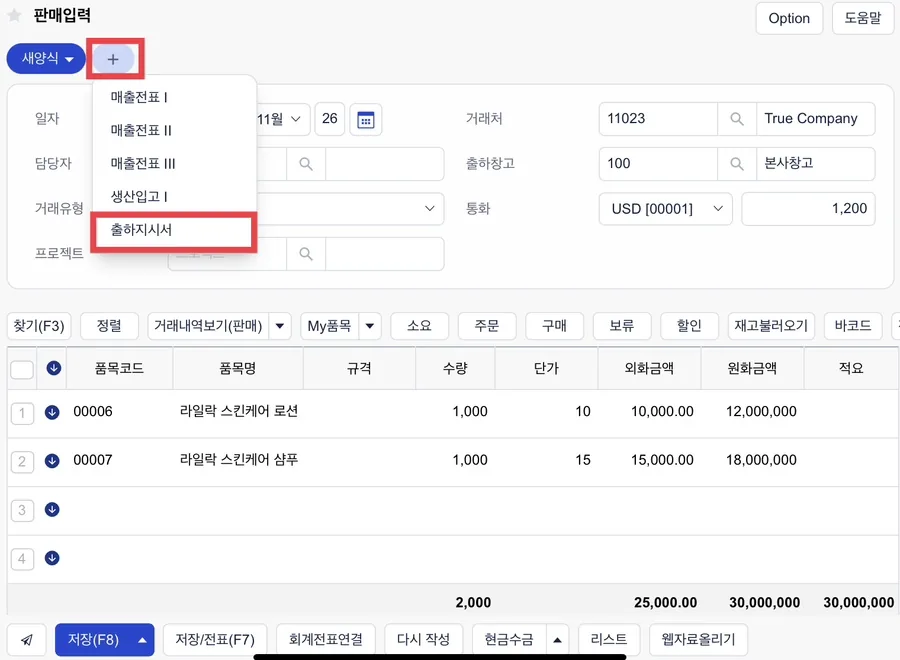Click the 거래처 search magnifier icon
The image size is (900, 660).
coord(737,119)
